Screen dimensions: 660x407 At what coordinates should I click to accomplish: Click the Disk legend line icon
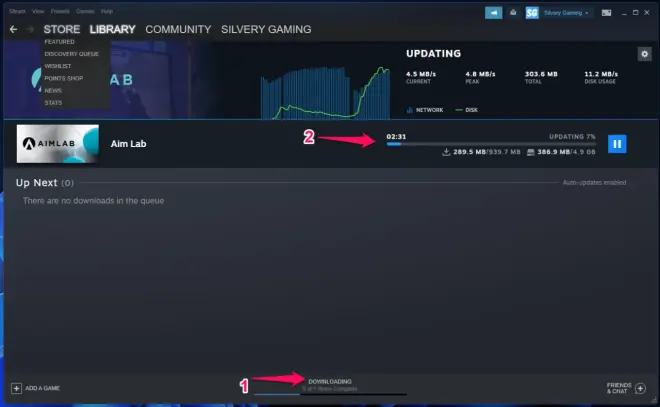(x=459, y=110)
